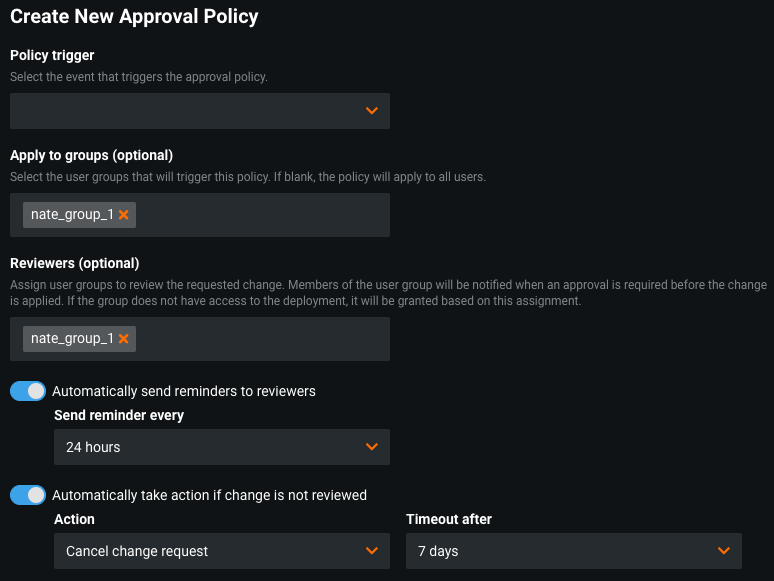Click the Action field chevron arrow

coord(371,551)
